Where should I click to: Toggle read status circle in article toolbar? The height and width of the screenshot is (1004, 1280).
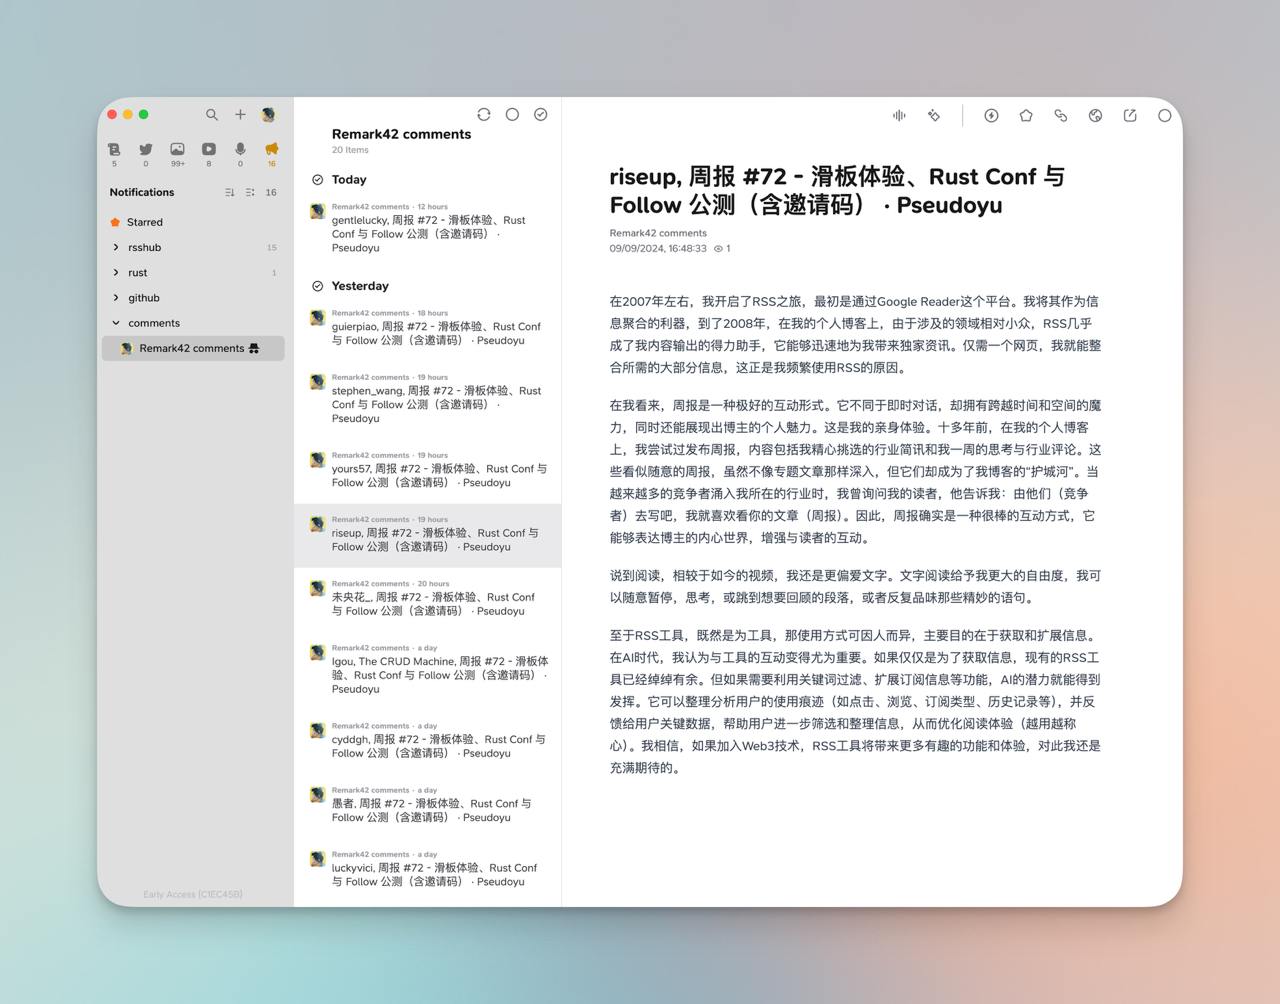1164,116
